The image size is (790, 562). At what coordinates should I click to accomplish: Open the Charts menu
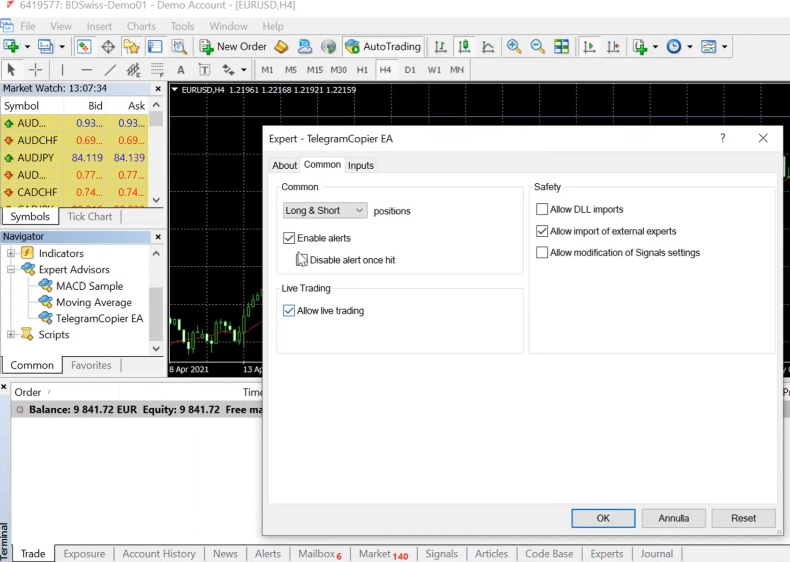click(141, 26)
